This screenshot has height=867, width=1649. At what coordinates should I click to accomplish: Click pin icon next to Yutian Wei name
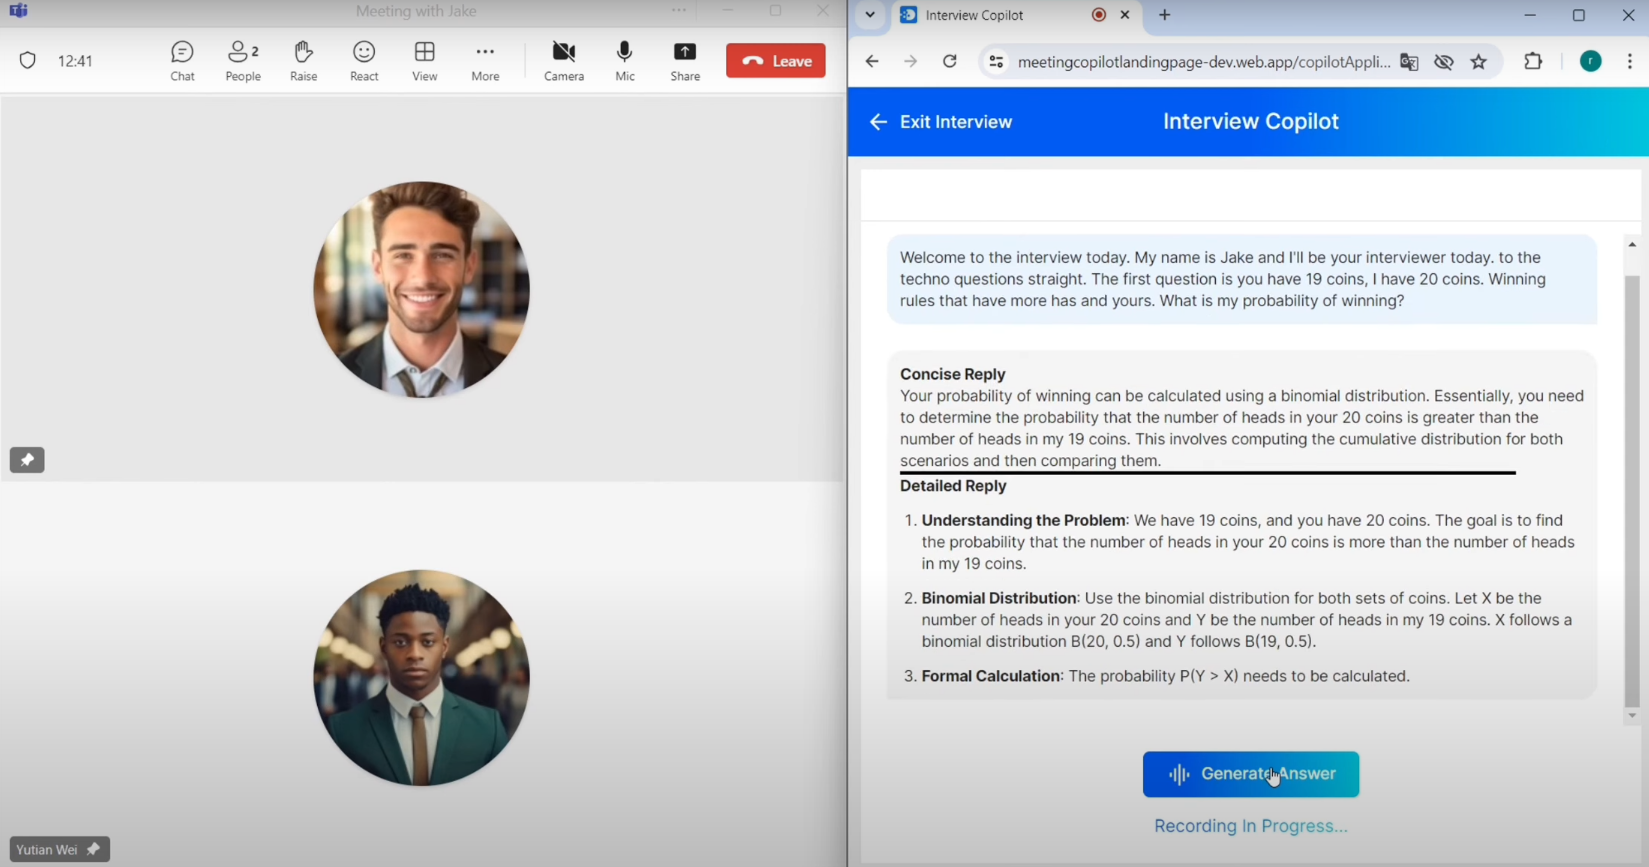click(x=93, y=849)
